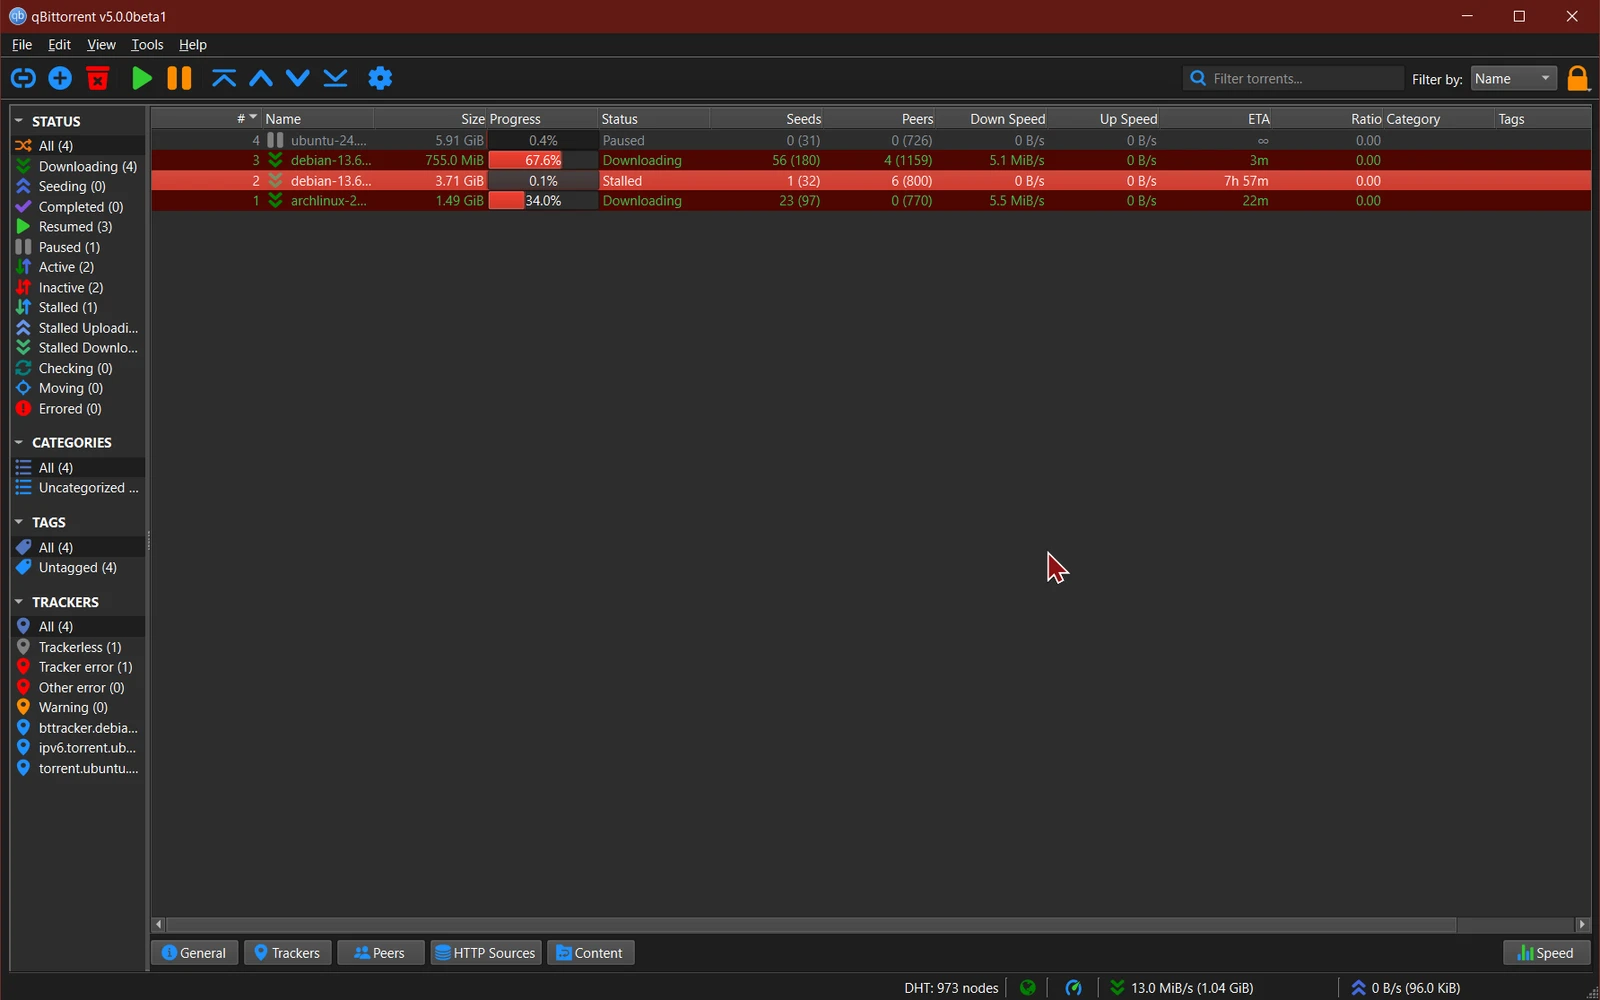This screenshot has height=1000, width=1600.
Task: Toggle alternative speed limits icon in status bar
Action: click(1074, 988)
